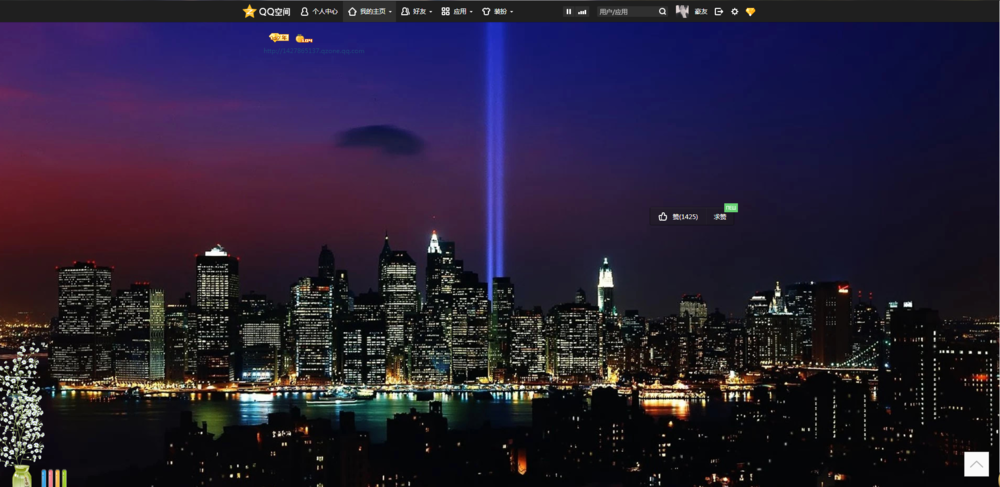Click the magnifier search icon
This screenshot has height=487, width=1000.
(663, 11)
